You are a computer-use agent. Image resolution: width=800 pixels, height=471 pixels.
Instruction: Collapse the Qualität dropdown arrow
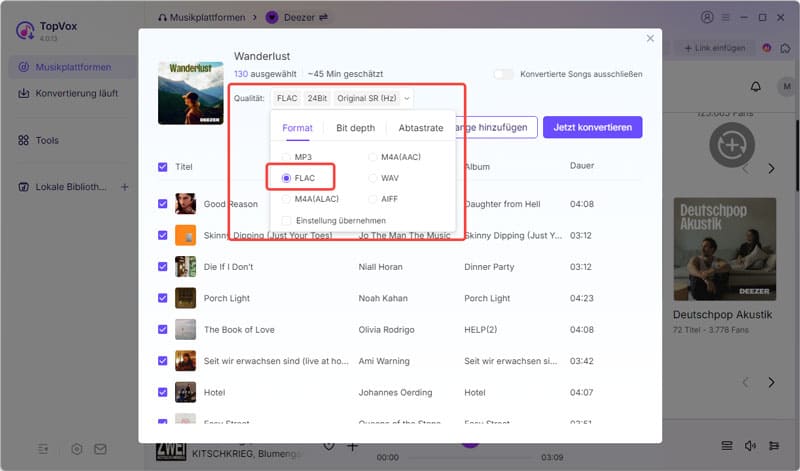tap(407, 98)
